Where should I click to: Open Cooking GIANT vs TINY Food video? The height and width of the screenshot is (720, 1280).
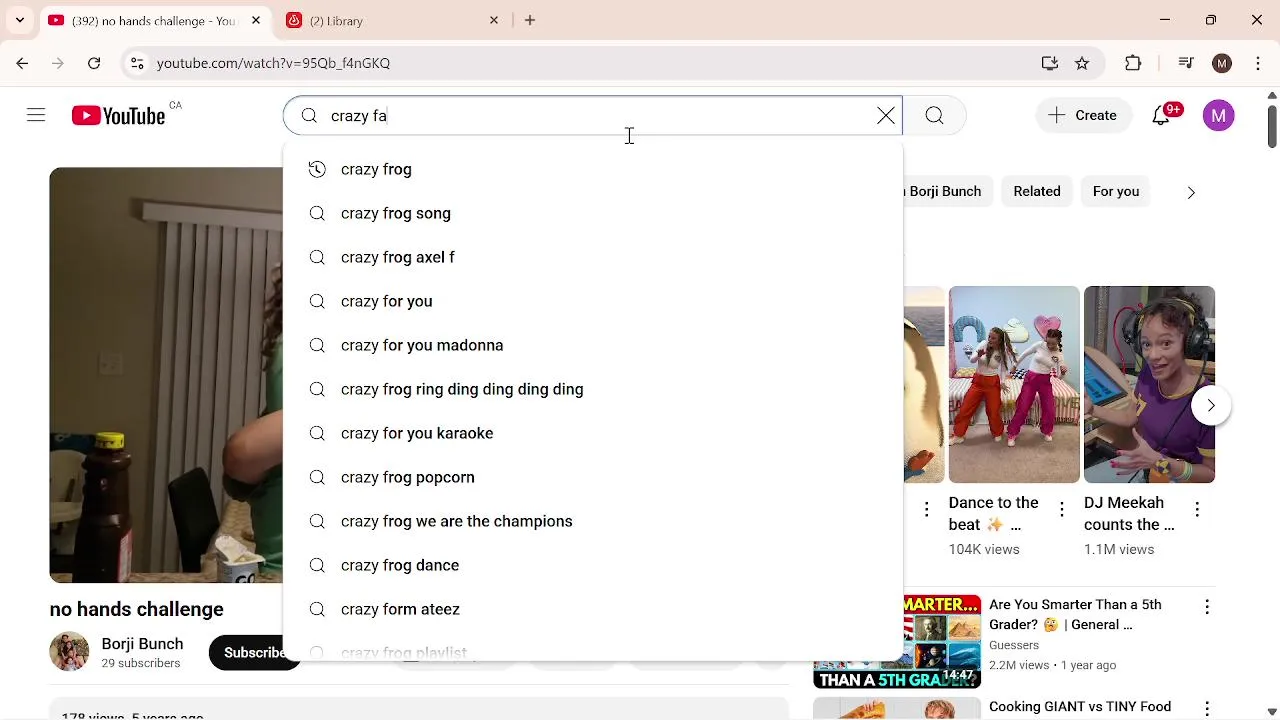coord(1080,707)
